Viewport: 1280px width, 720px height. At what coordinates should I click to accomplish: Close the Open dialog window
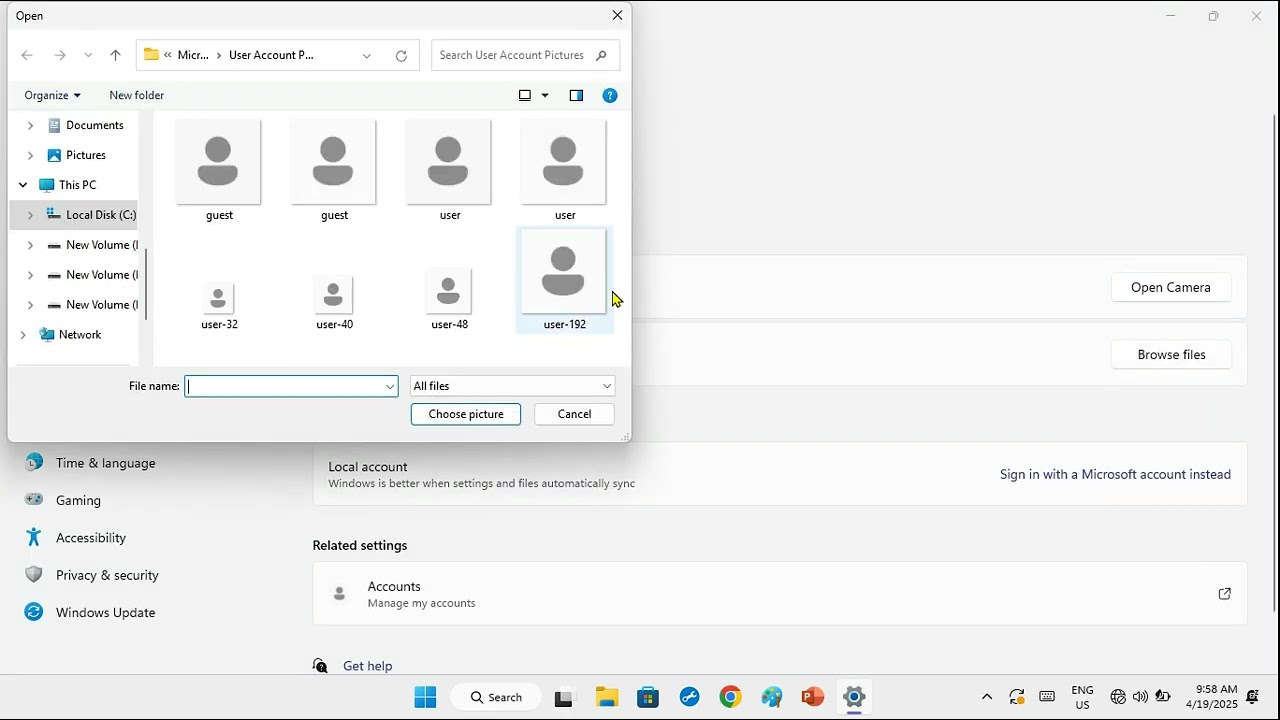pos(617,16)
